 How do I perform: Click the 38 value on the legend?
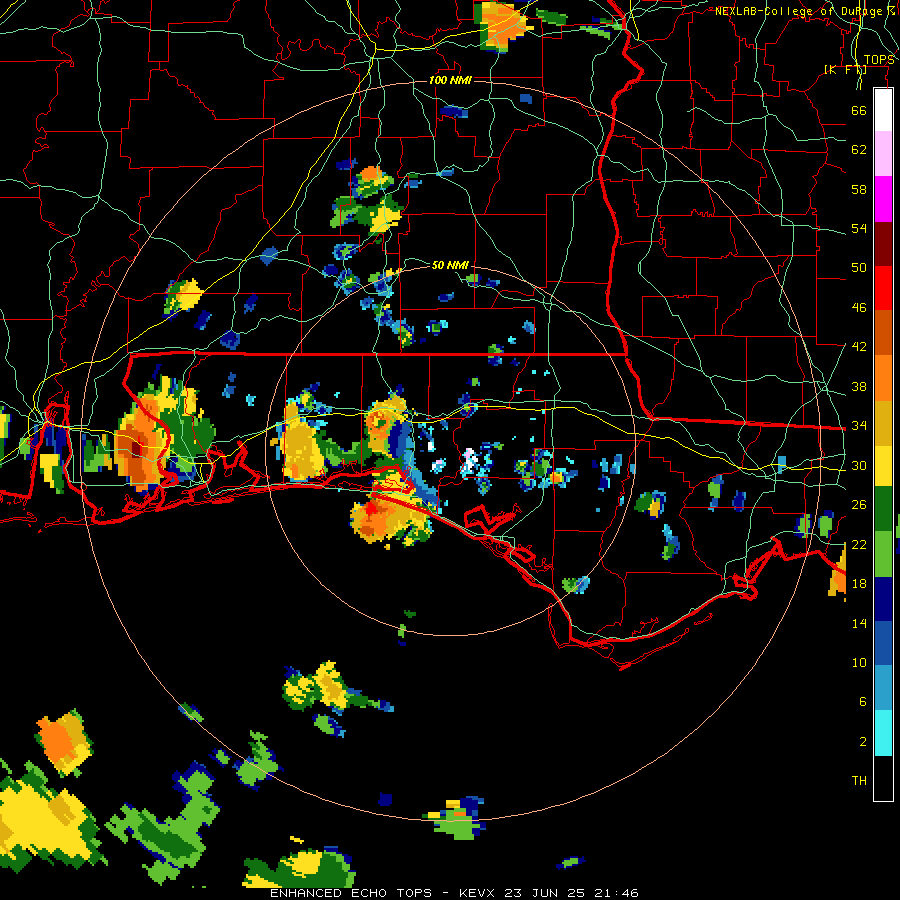pos(859,386)
